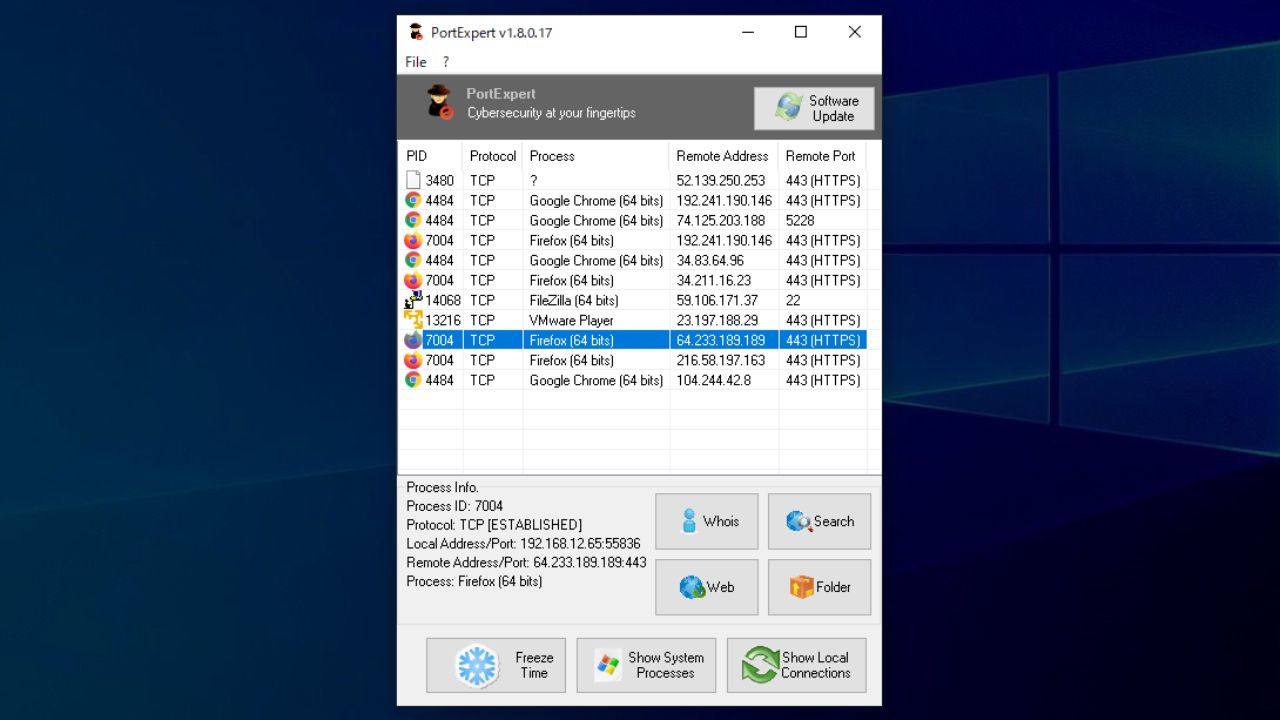Sort by Remote Port column header
Viewport: 1280px width, 720px height.
[x=823, y=156]
